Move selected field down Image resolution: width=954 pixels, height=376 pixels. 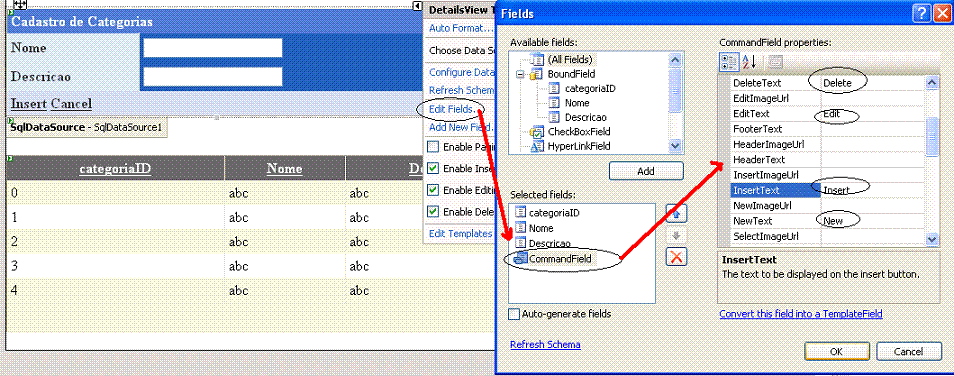click(x=677, y=235)
